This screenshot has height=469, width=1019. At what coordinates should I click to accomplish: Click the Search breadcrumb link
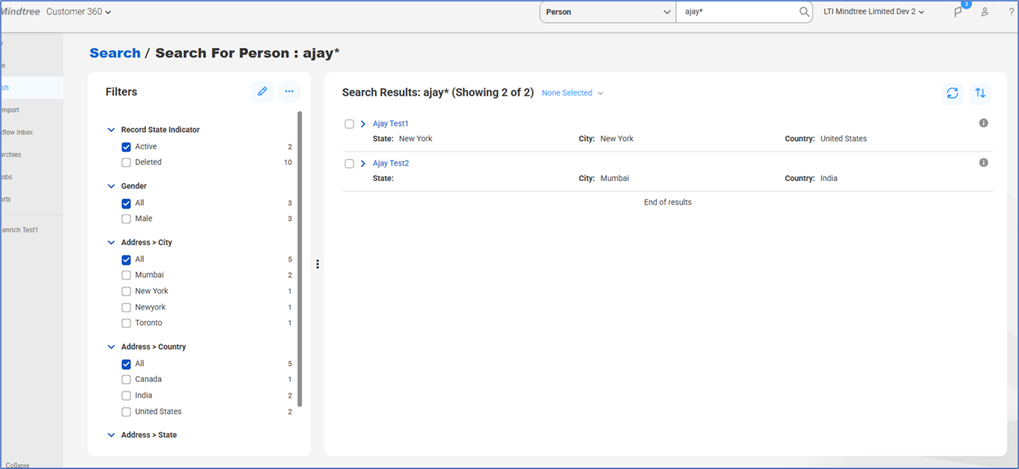click(x=115, y=53)
